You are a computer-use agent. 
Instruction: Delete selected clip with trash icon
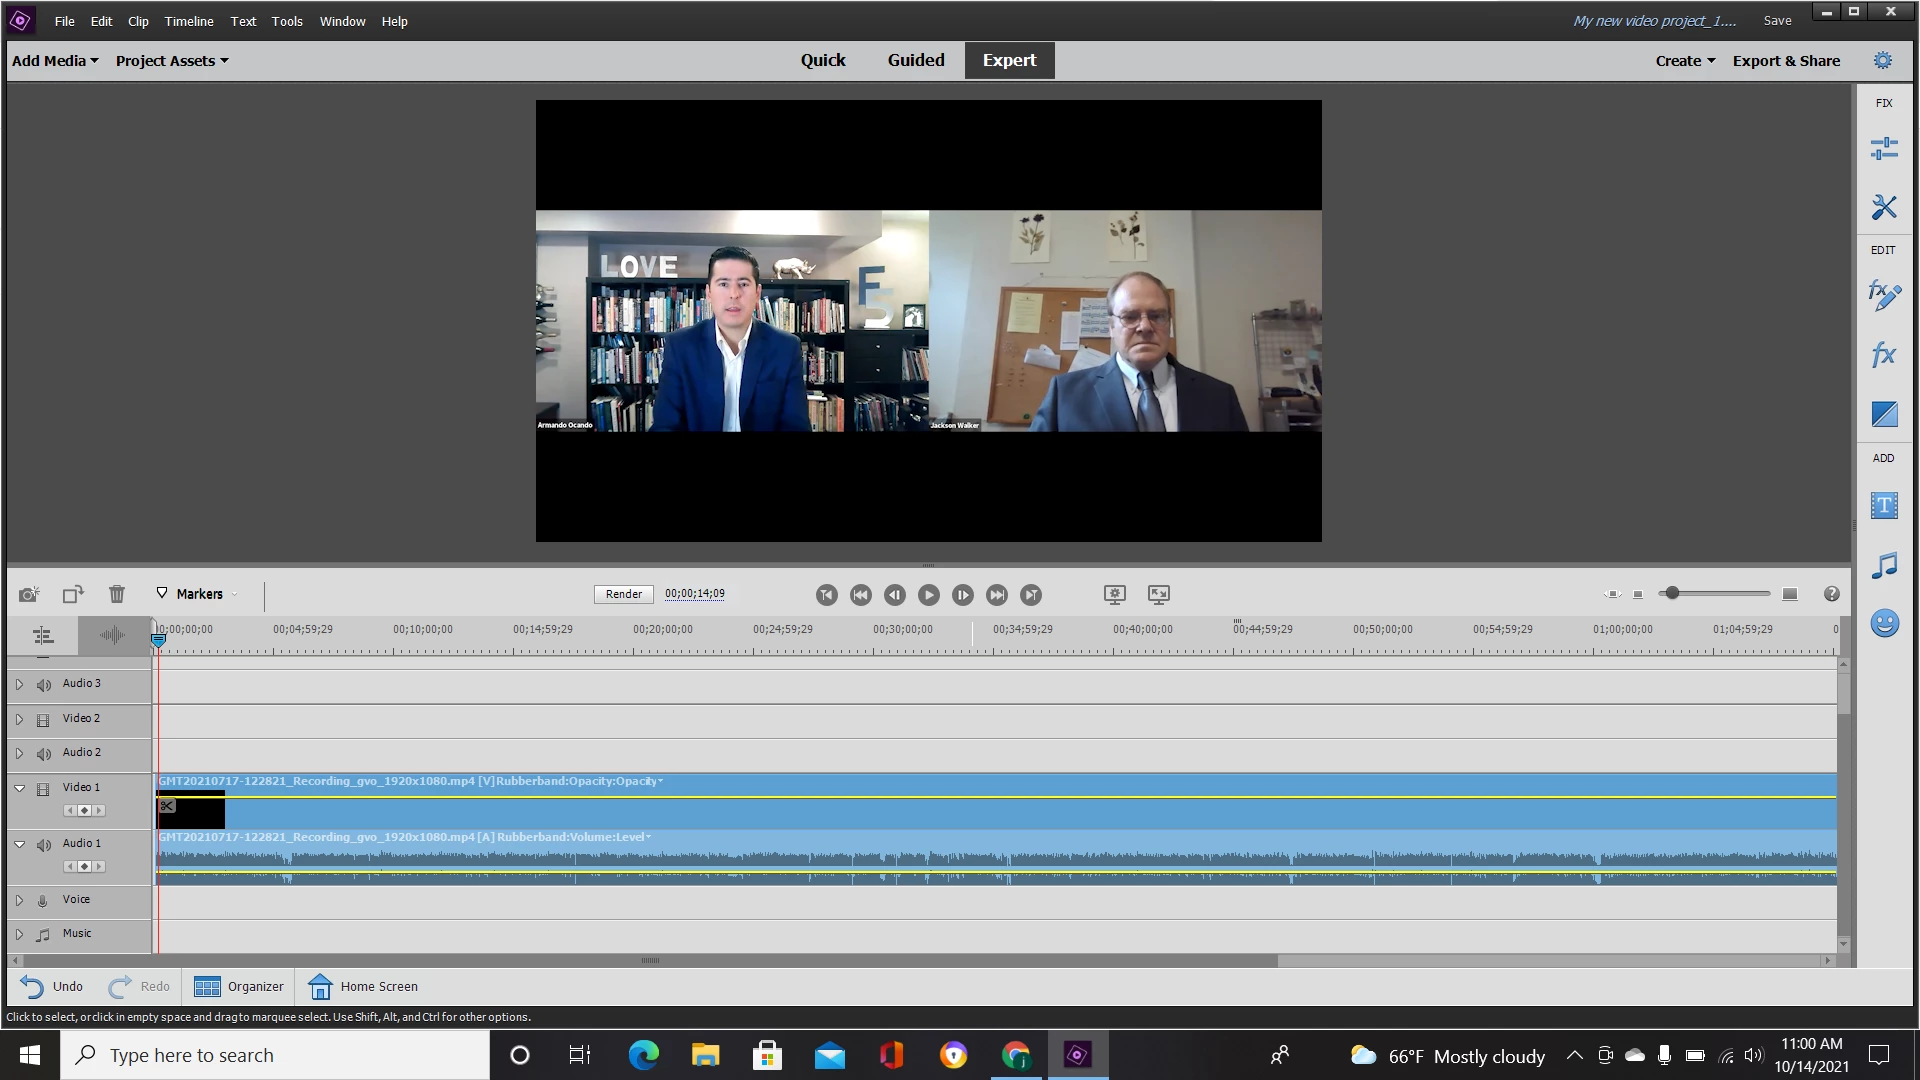(x=117, y=594)
